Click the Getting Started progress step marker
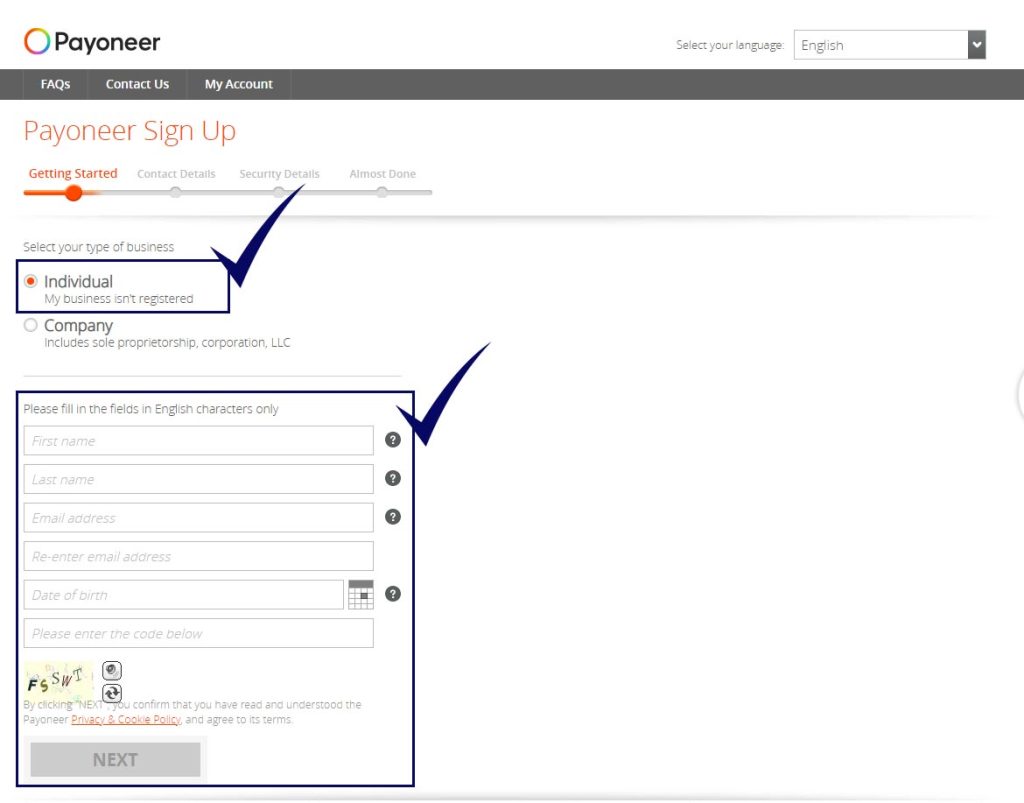 73,192
